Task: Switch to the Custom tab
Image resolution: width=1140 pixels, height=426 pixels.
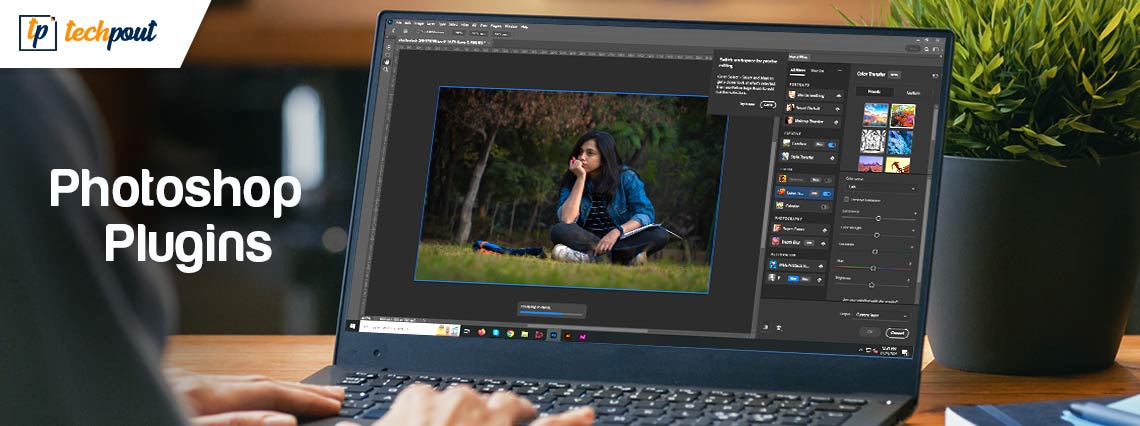Action: (x=914, y=93)
